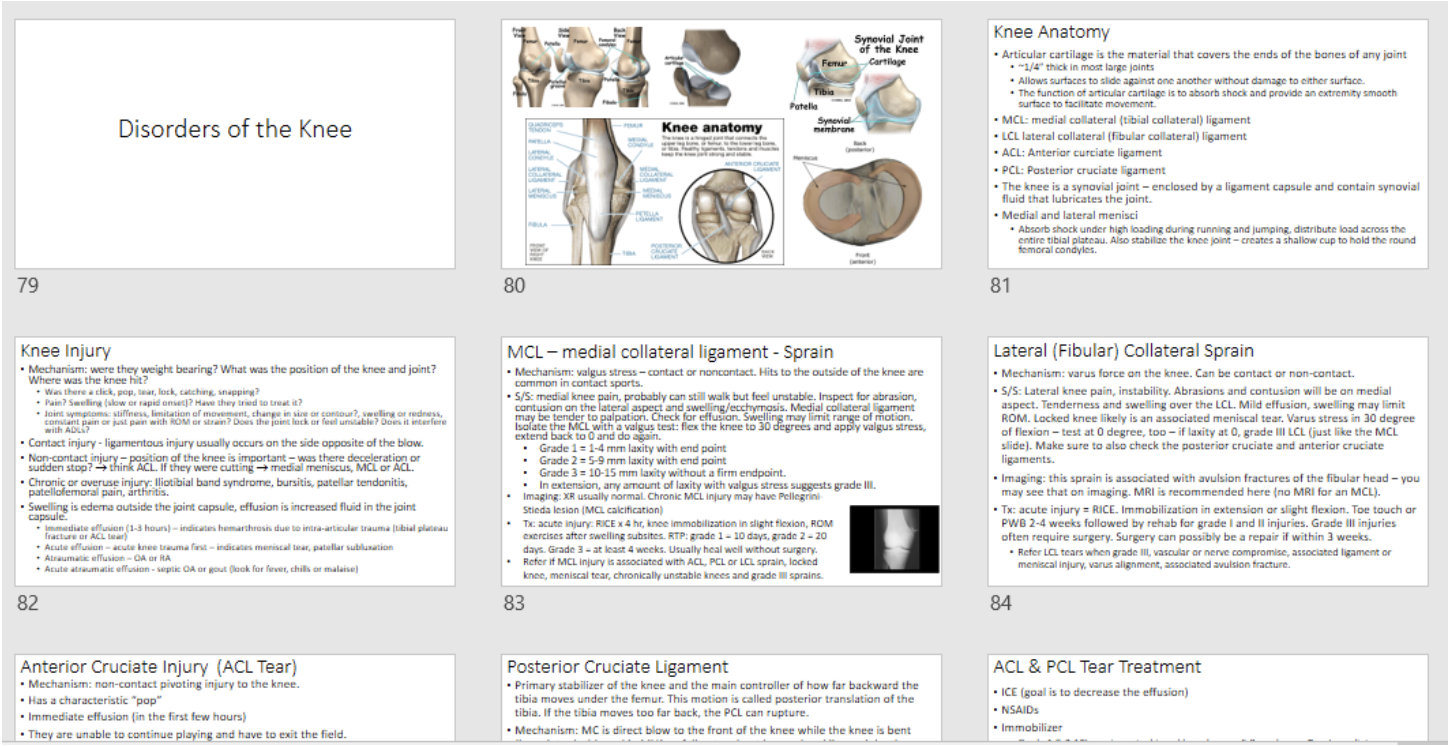Select the Lateral (Fibular) Collateral Sprain slide
The image size is (1448, 746).
pyautogui.click(x=1207, y=461)
